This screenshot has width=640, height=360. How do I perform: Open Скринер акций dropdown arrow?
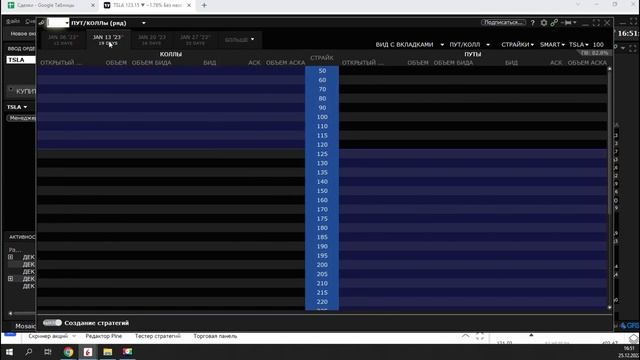coord(74,336)
